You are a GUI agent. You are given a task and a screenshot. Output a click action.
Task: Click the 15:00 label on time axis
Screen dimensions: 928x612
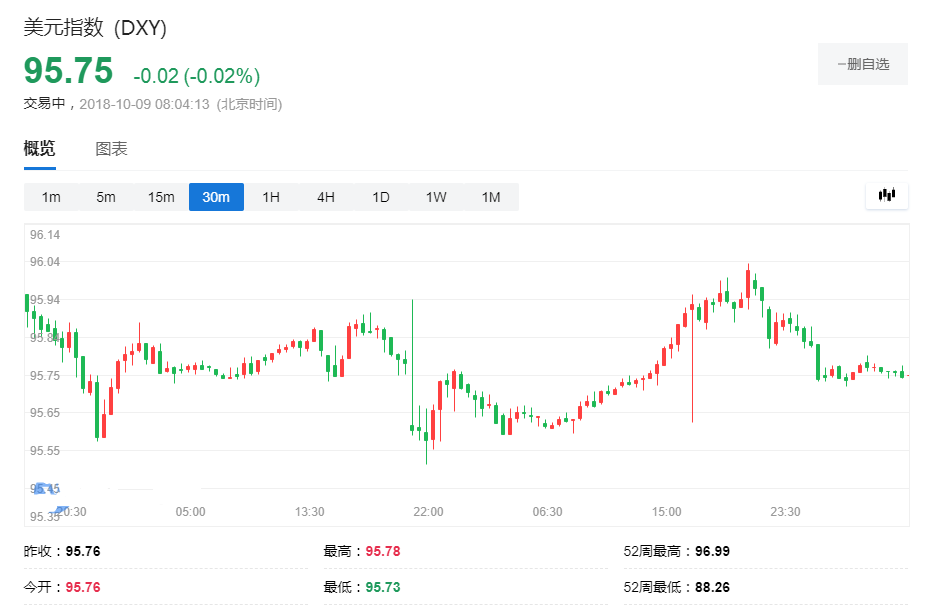[666, 512]
